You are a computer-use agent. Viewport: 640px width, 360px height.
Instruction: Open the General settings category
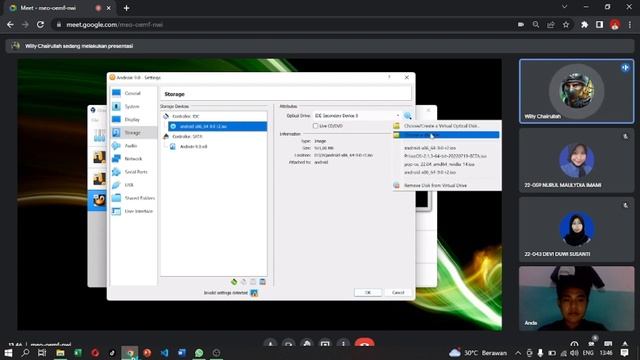click(133, 93)
